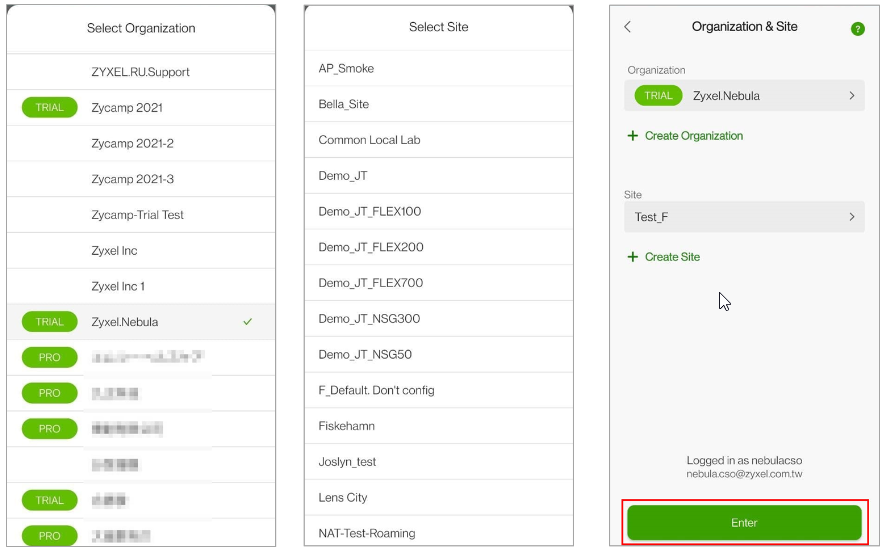Click the Create Organization link
Viewport: 886px width, 551px height.
693,136
